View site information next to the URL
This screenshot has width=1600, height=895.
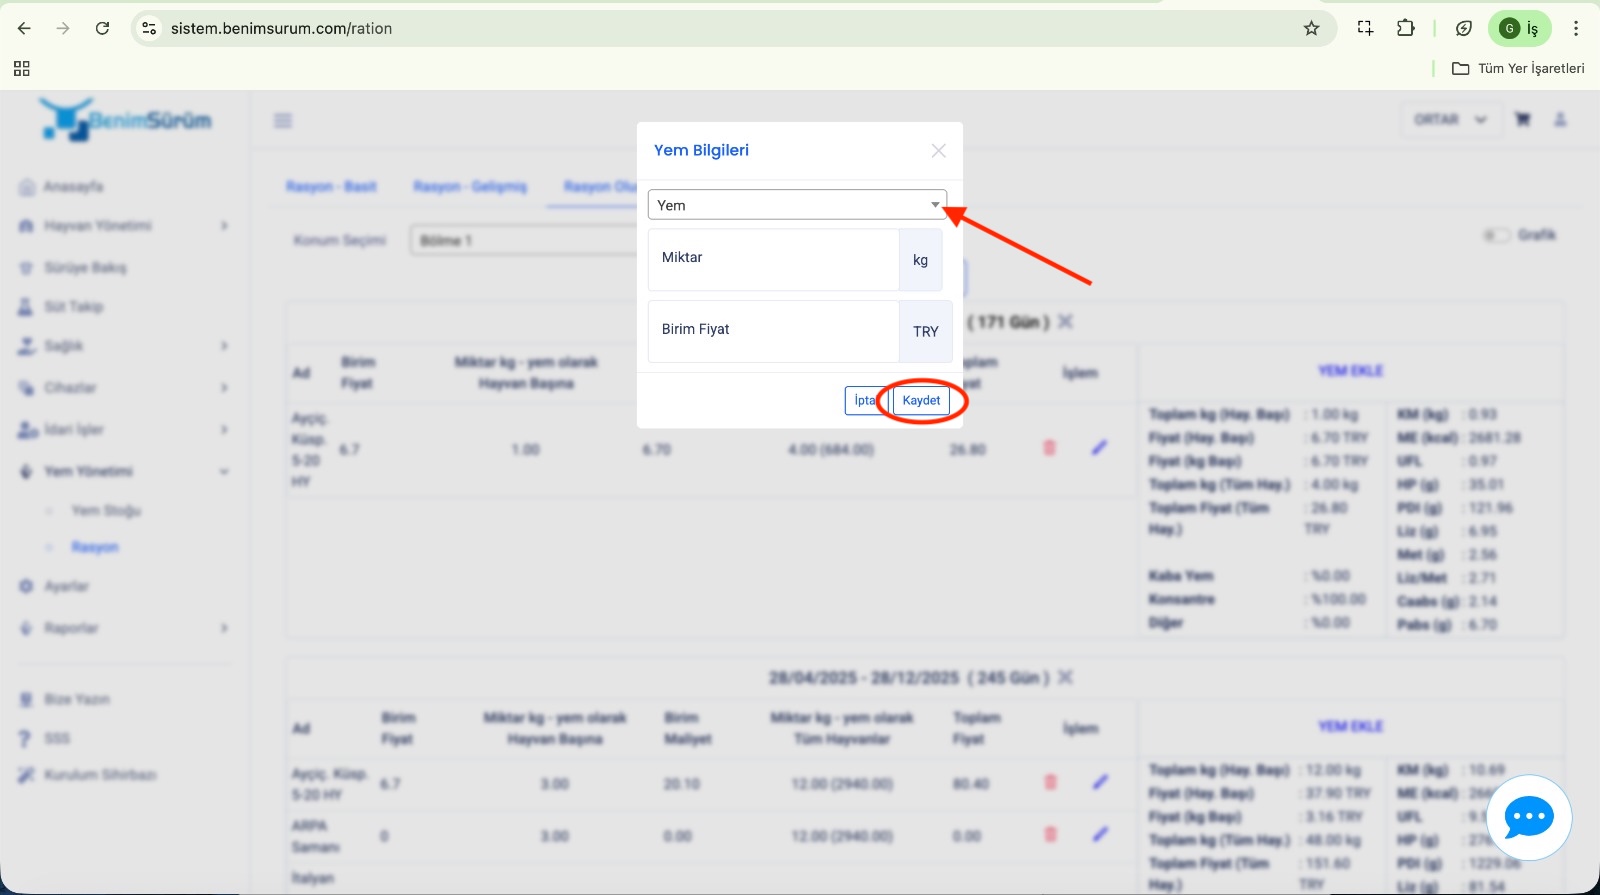coord(149,28)
